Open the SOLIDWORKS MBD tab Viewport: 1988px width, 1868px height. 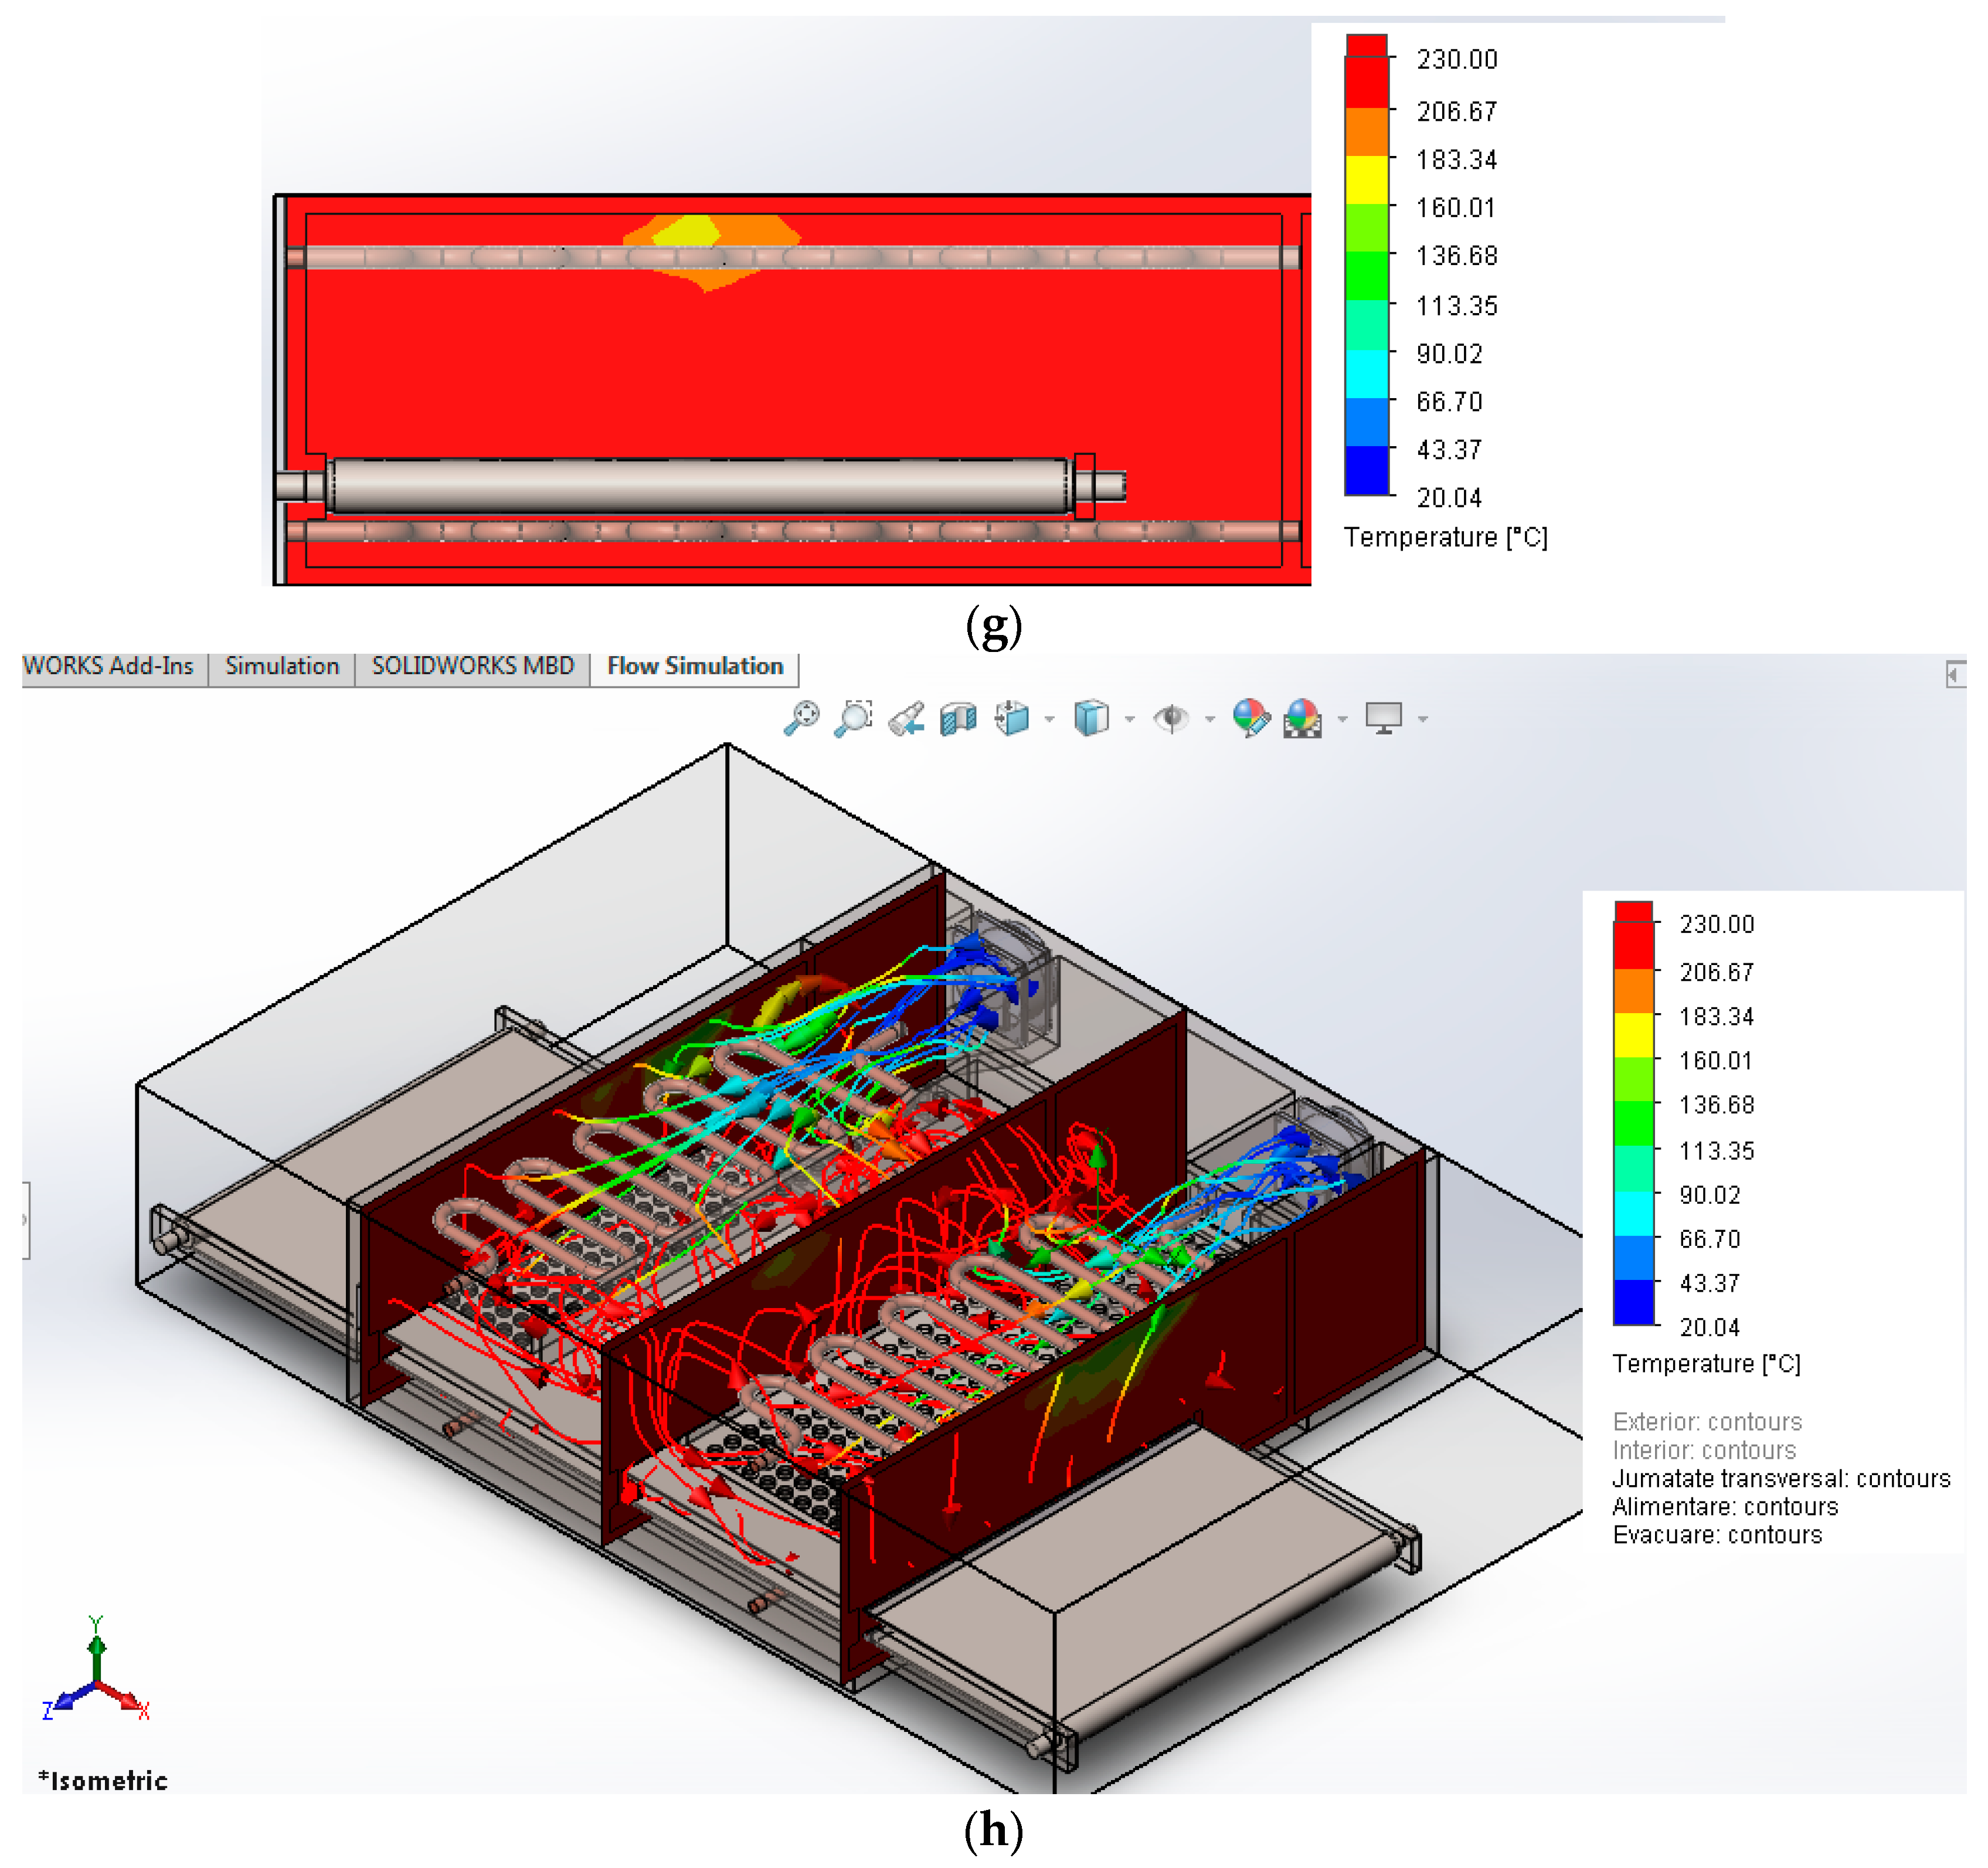click(473, 666)
